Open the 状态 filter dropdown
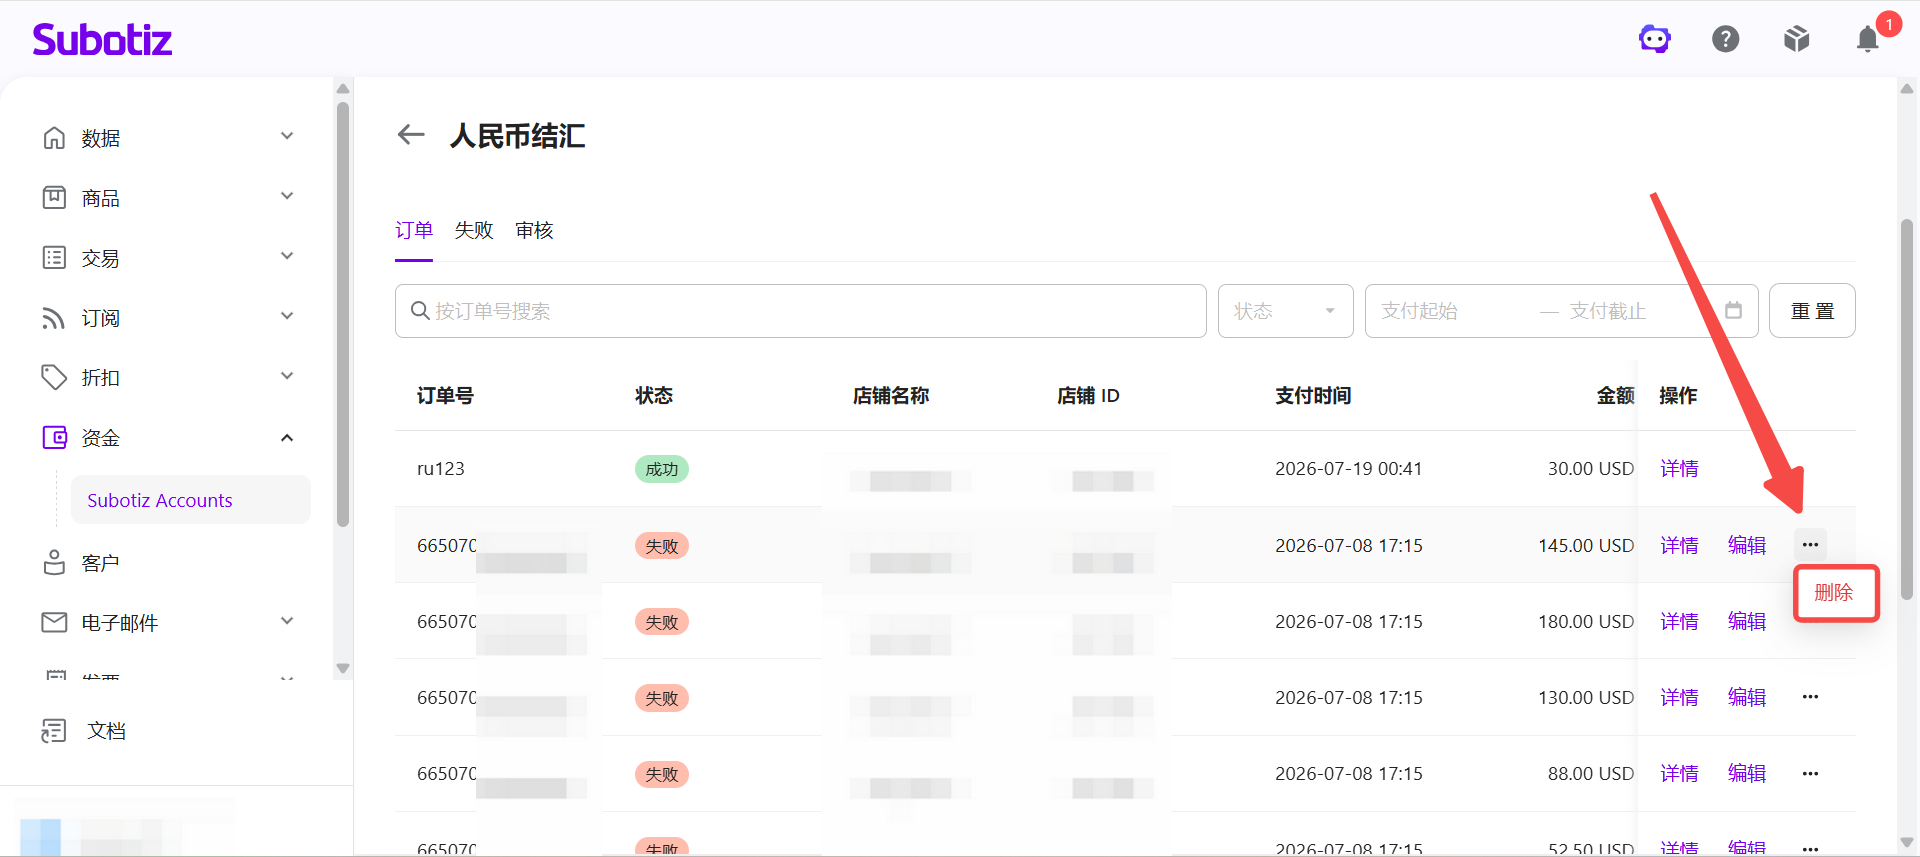This screenshot has width=1920, height=857. (1285, 311)
